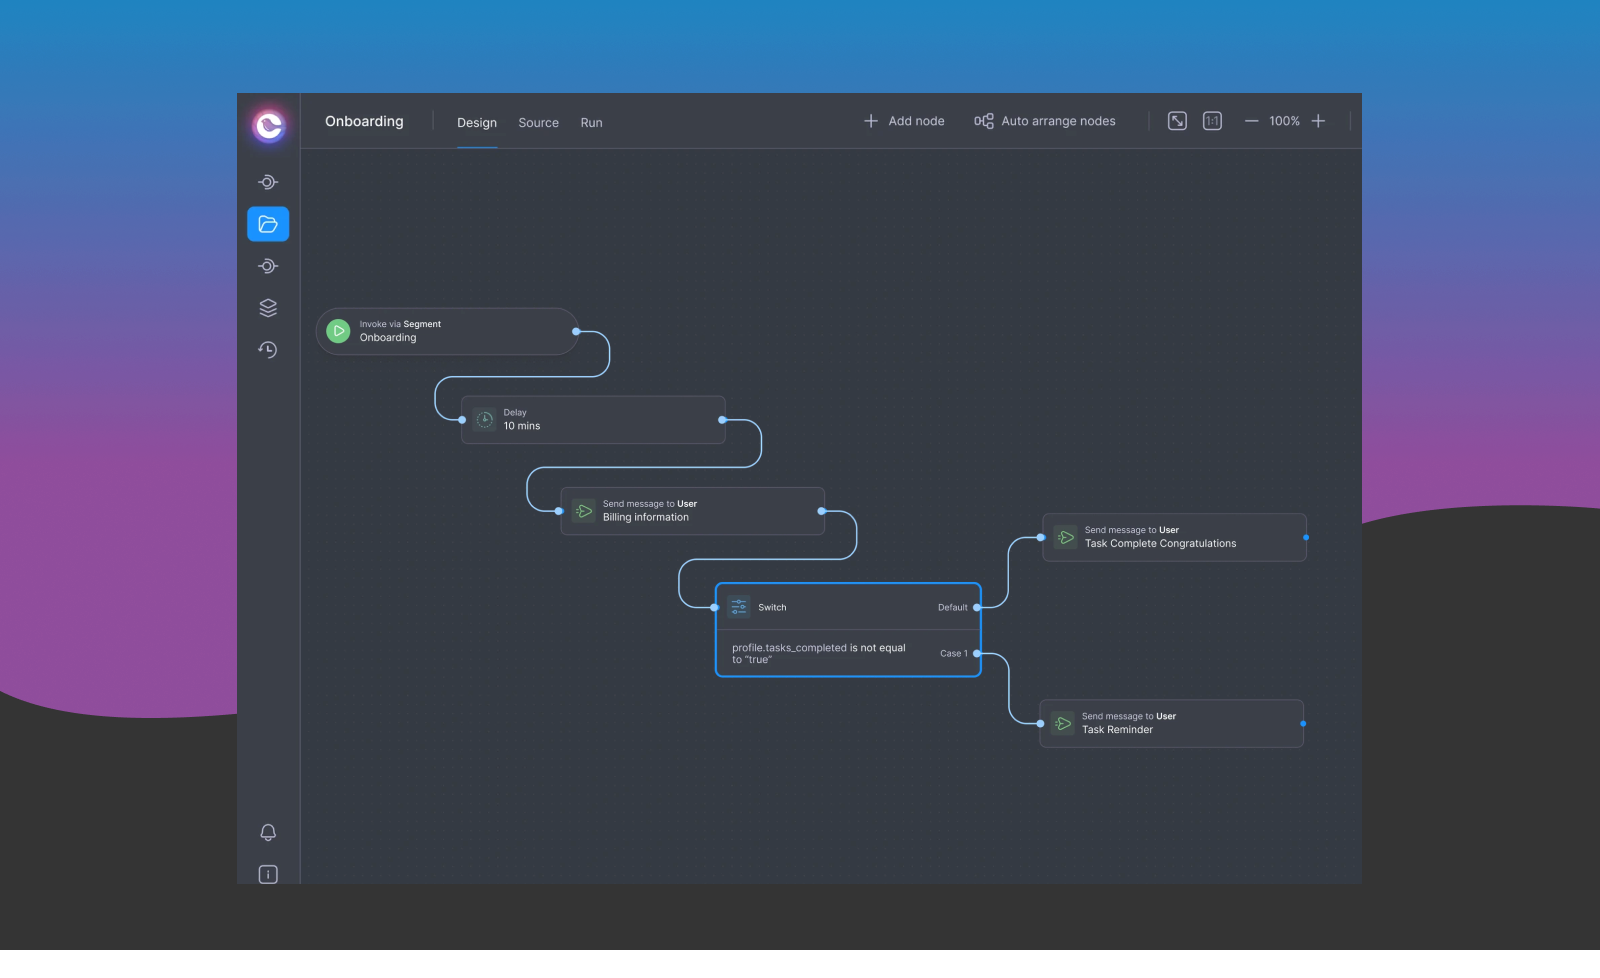The width and height of the screenshot is (1600, 978).
Task: Open the layers panel icon in the sidebar
Action: 267,307
